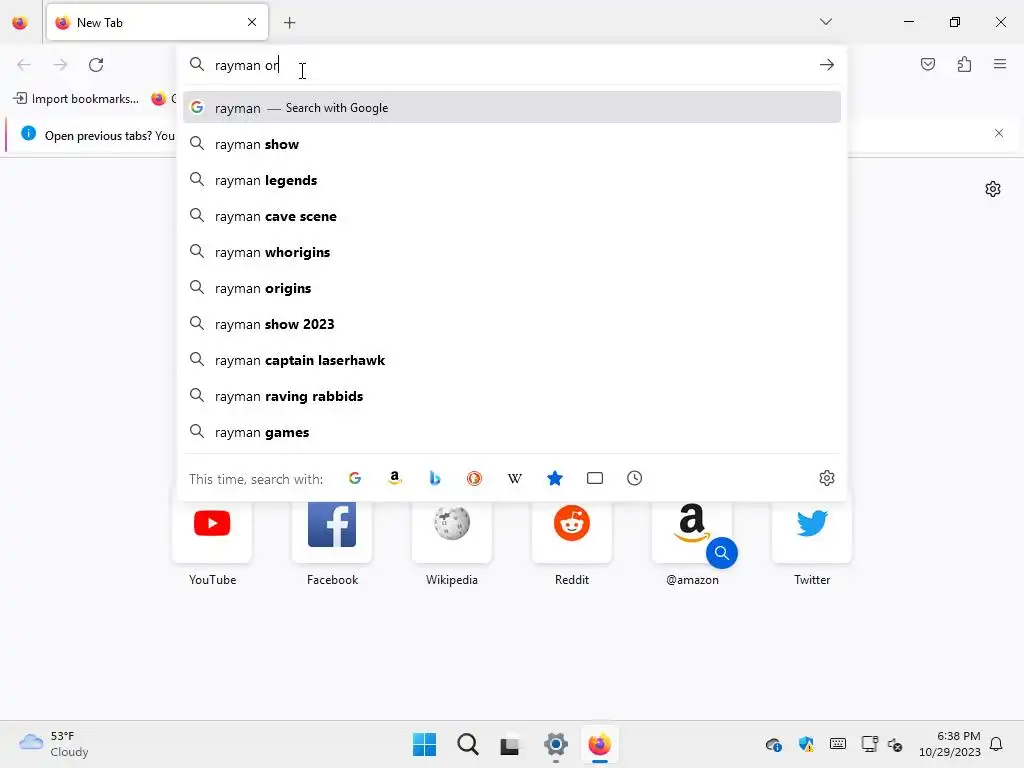Open weather widget showing 53°F Cloudy
This screenshot has width=1024, height=768.
[55, 744]
